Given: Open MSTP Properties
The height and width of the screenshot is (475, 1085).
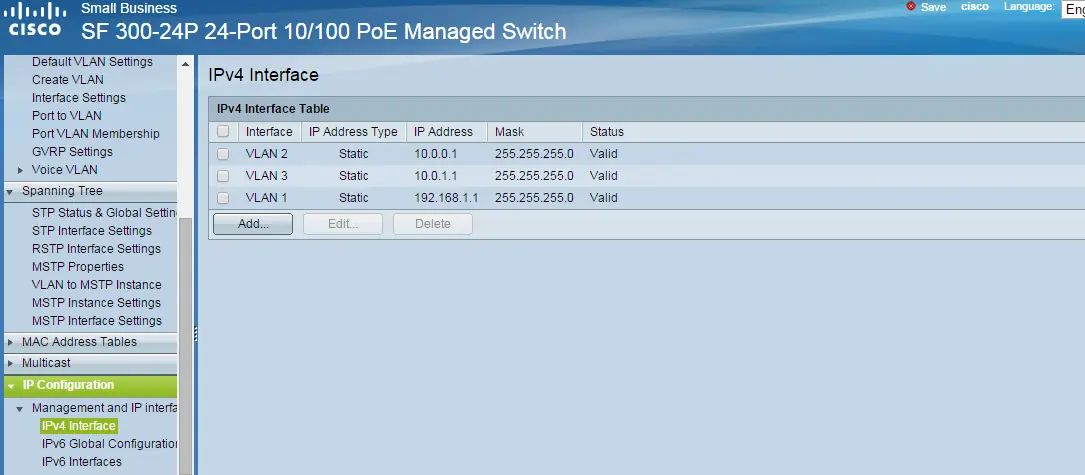Looking at the screenshot, I should click(x=78, y=267).
